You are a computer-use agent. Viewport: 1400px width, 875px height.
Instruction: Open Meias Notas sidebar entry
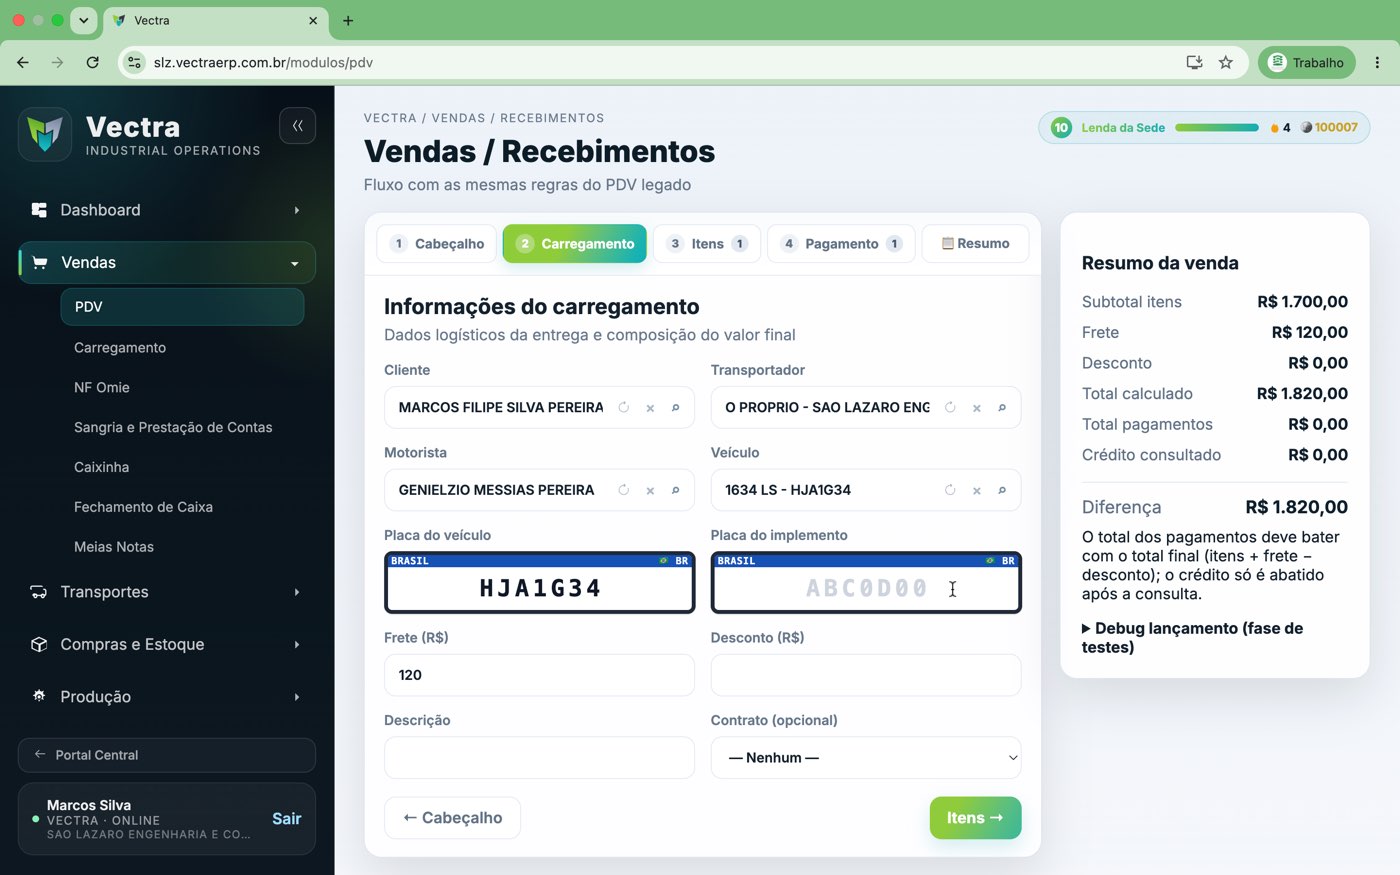coord(114,547)
